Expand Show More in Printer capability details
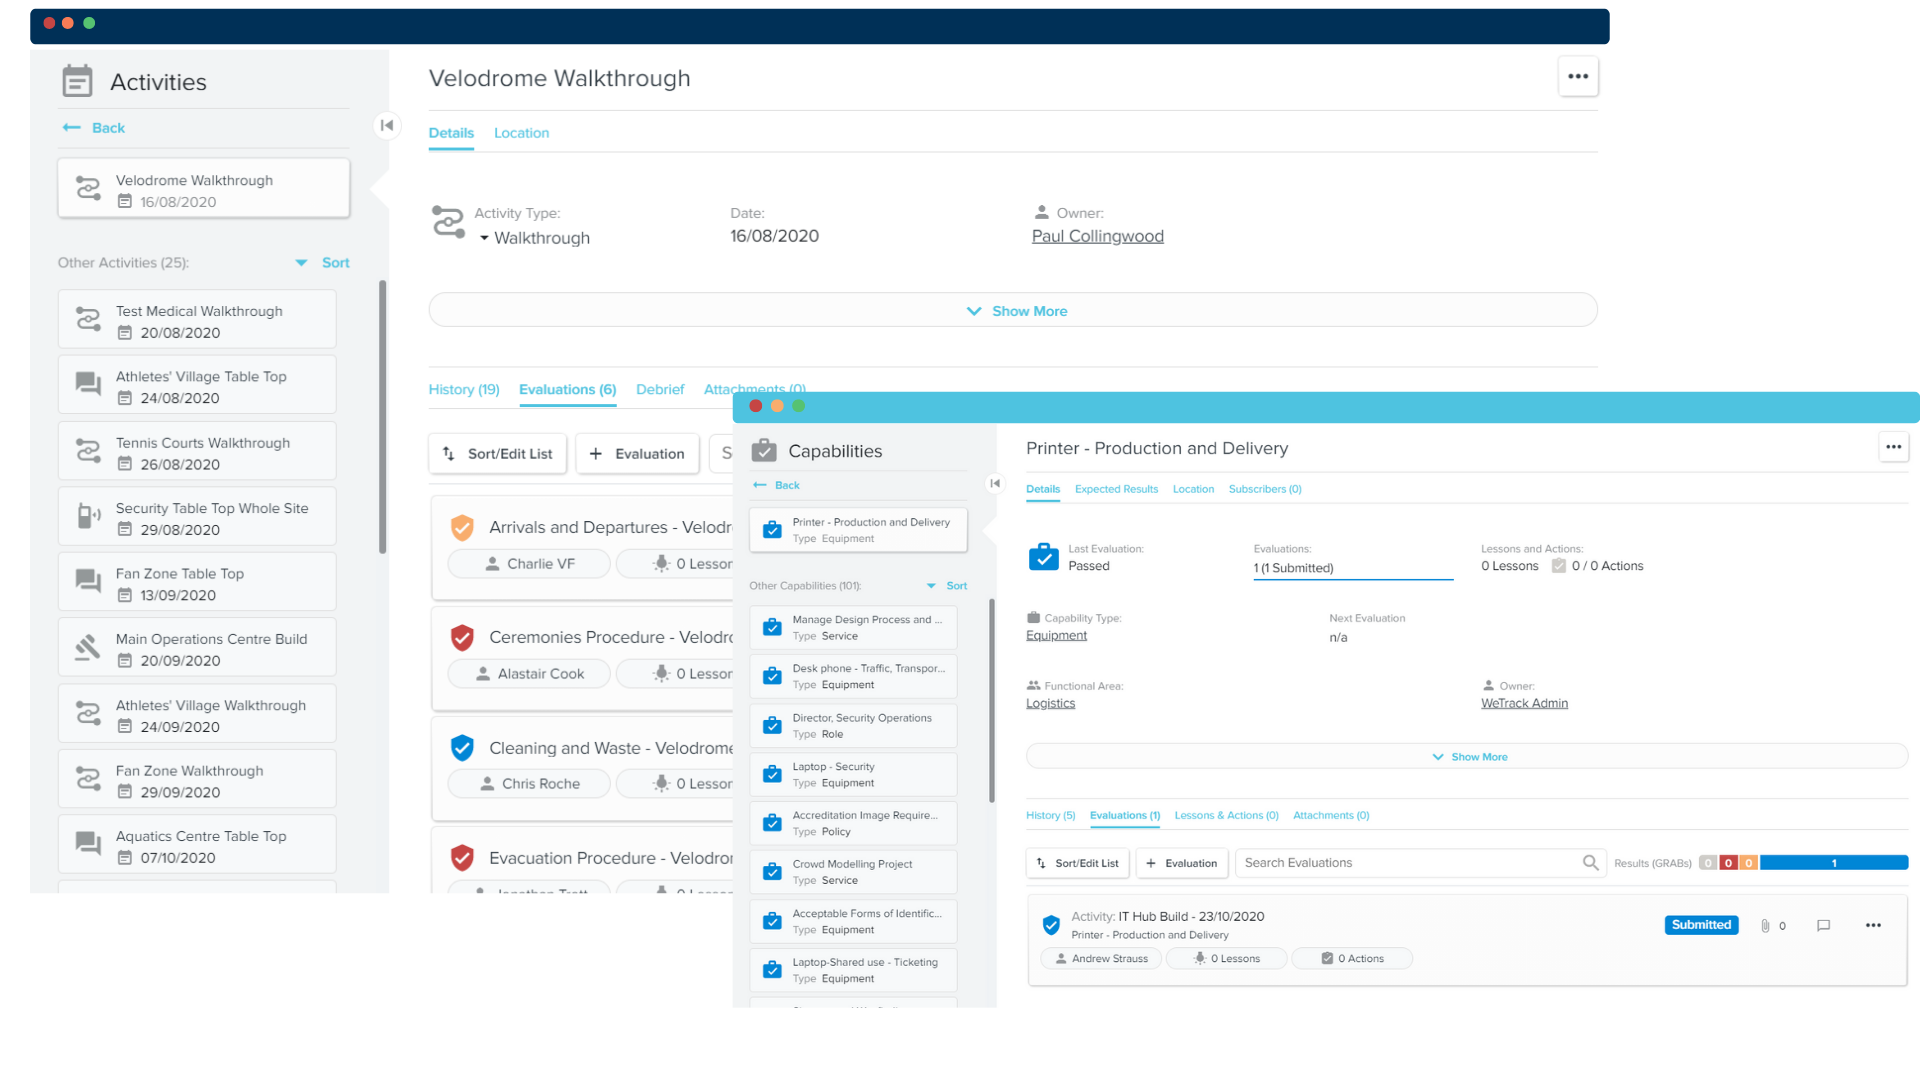1920x1080 pixels. coord(1468,757)
